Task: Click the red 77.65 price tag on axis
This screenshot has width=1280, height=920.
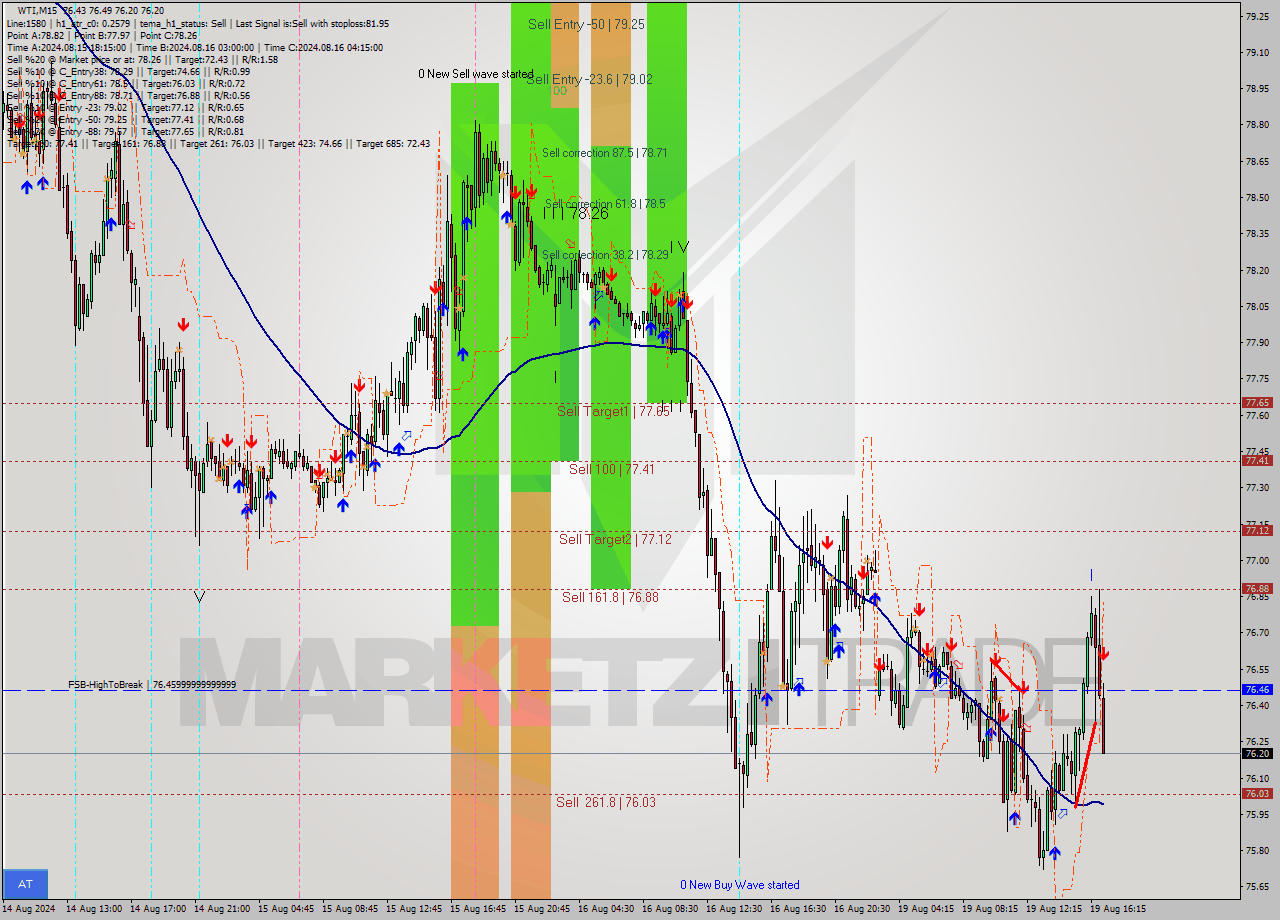Action: click(1257, 403)
